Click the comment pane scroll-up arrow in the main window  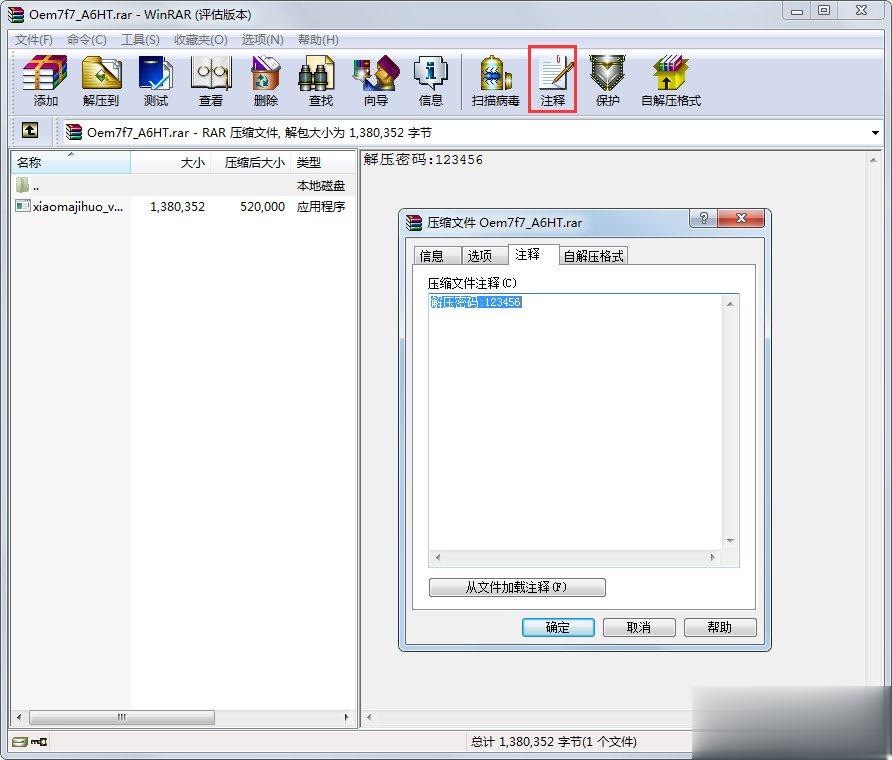coord(873,162)
